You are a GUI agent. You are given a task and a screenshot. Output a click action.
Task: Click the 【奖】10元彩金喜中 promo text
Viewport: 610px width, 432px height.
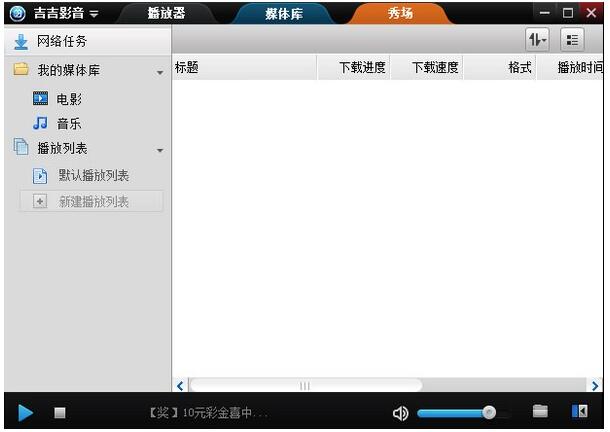click(x=209, y=413)
